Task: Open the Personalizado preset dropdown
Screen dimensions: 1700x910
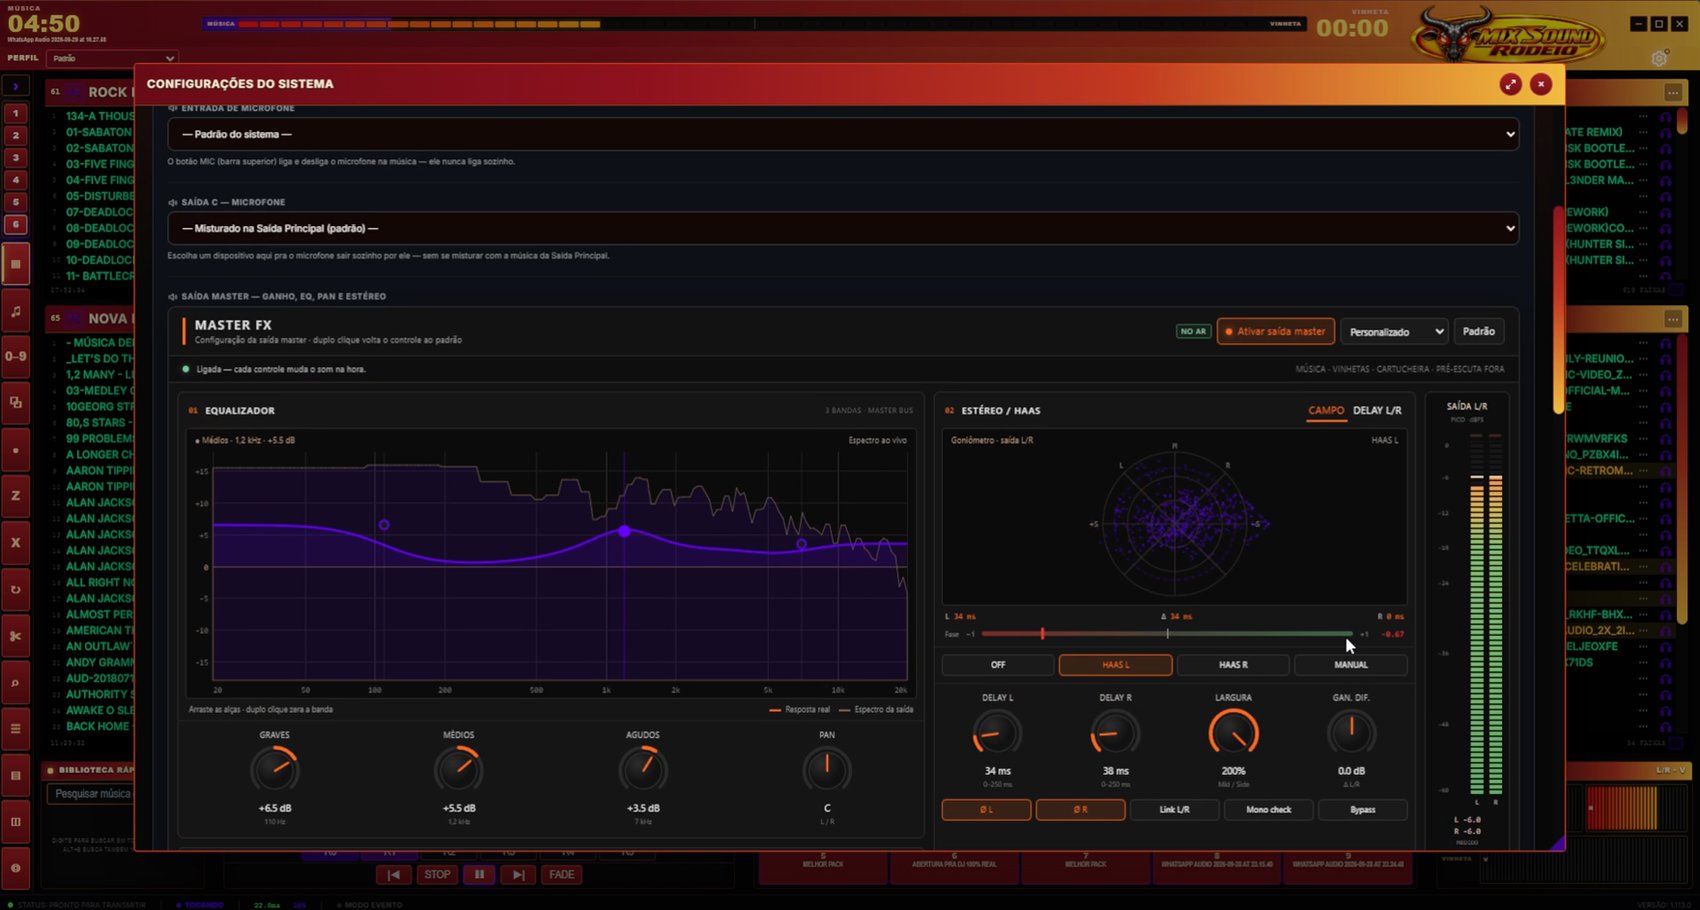Action: point(1394,332)
